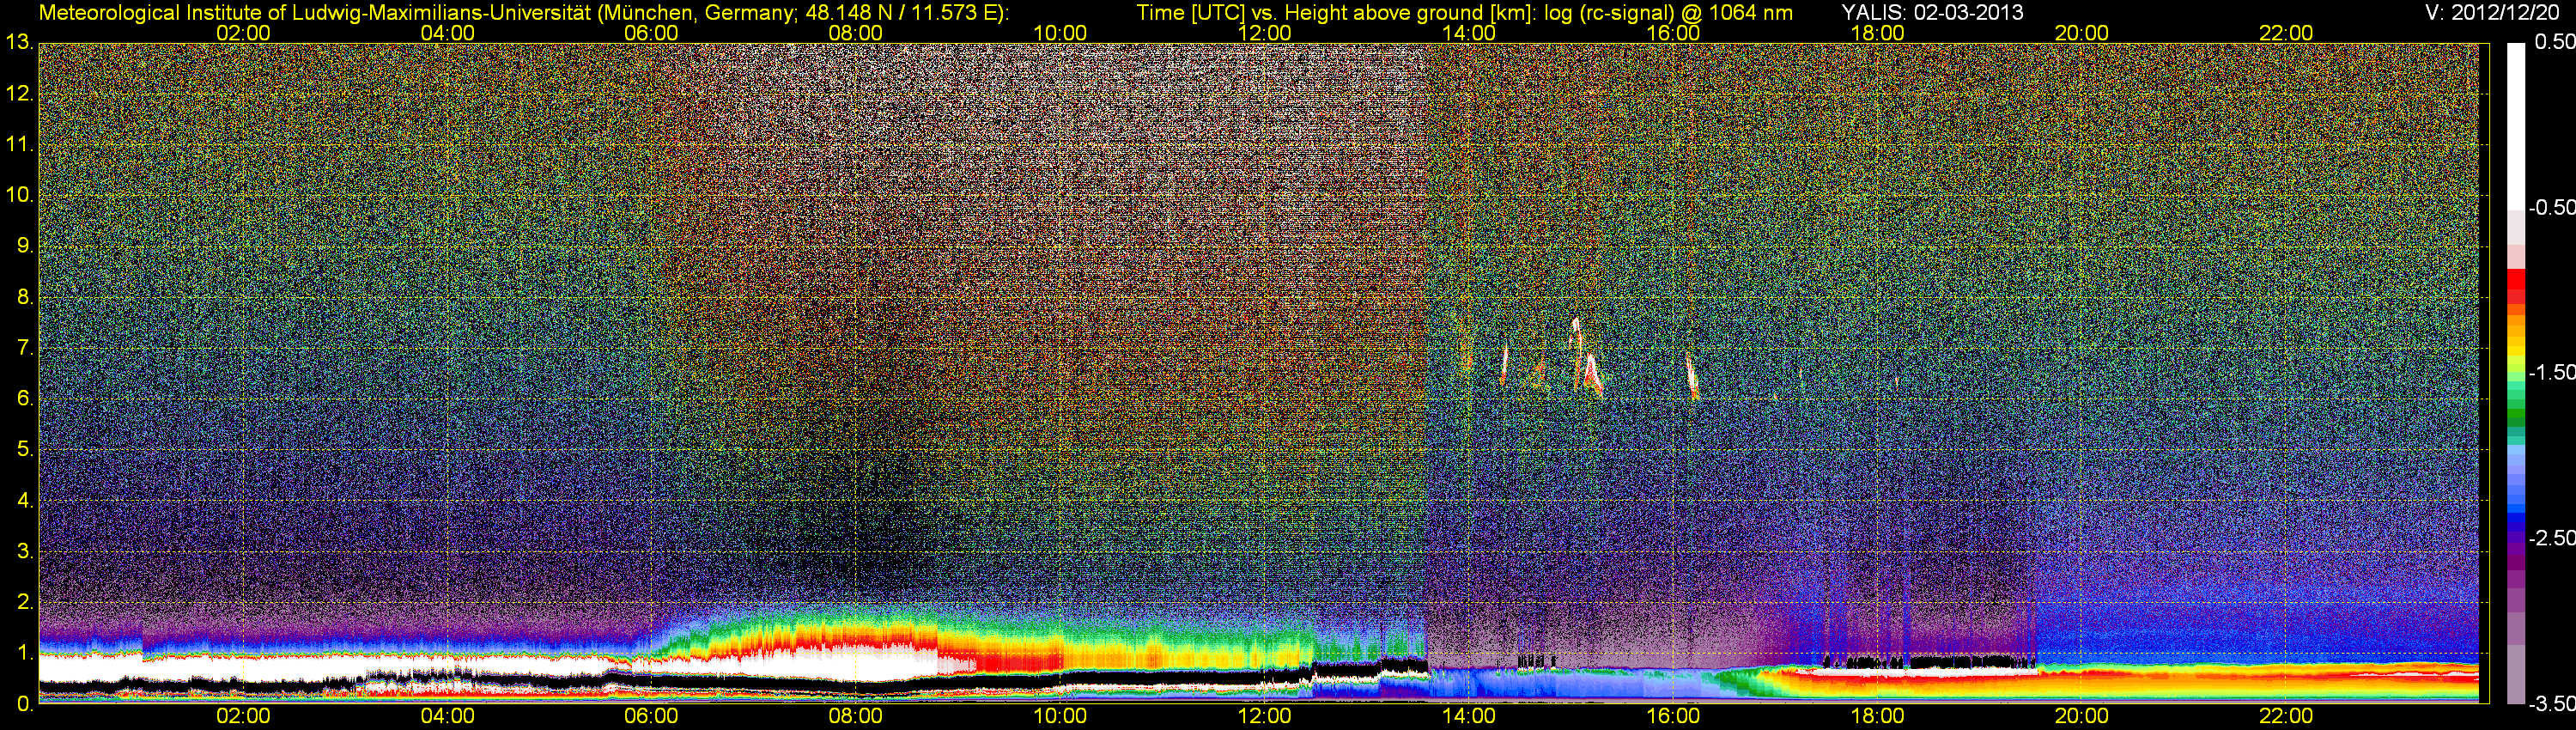Click the 10 km height axis label
Viewport: 2576px width, 730px height.
(x=18, y=195)
